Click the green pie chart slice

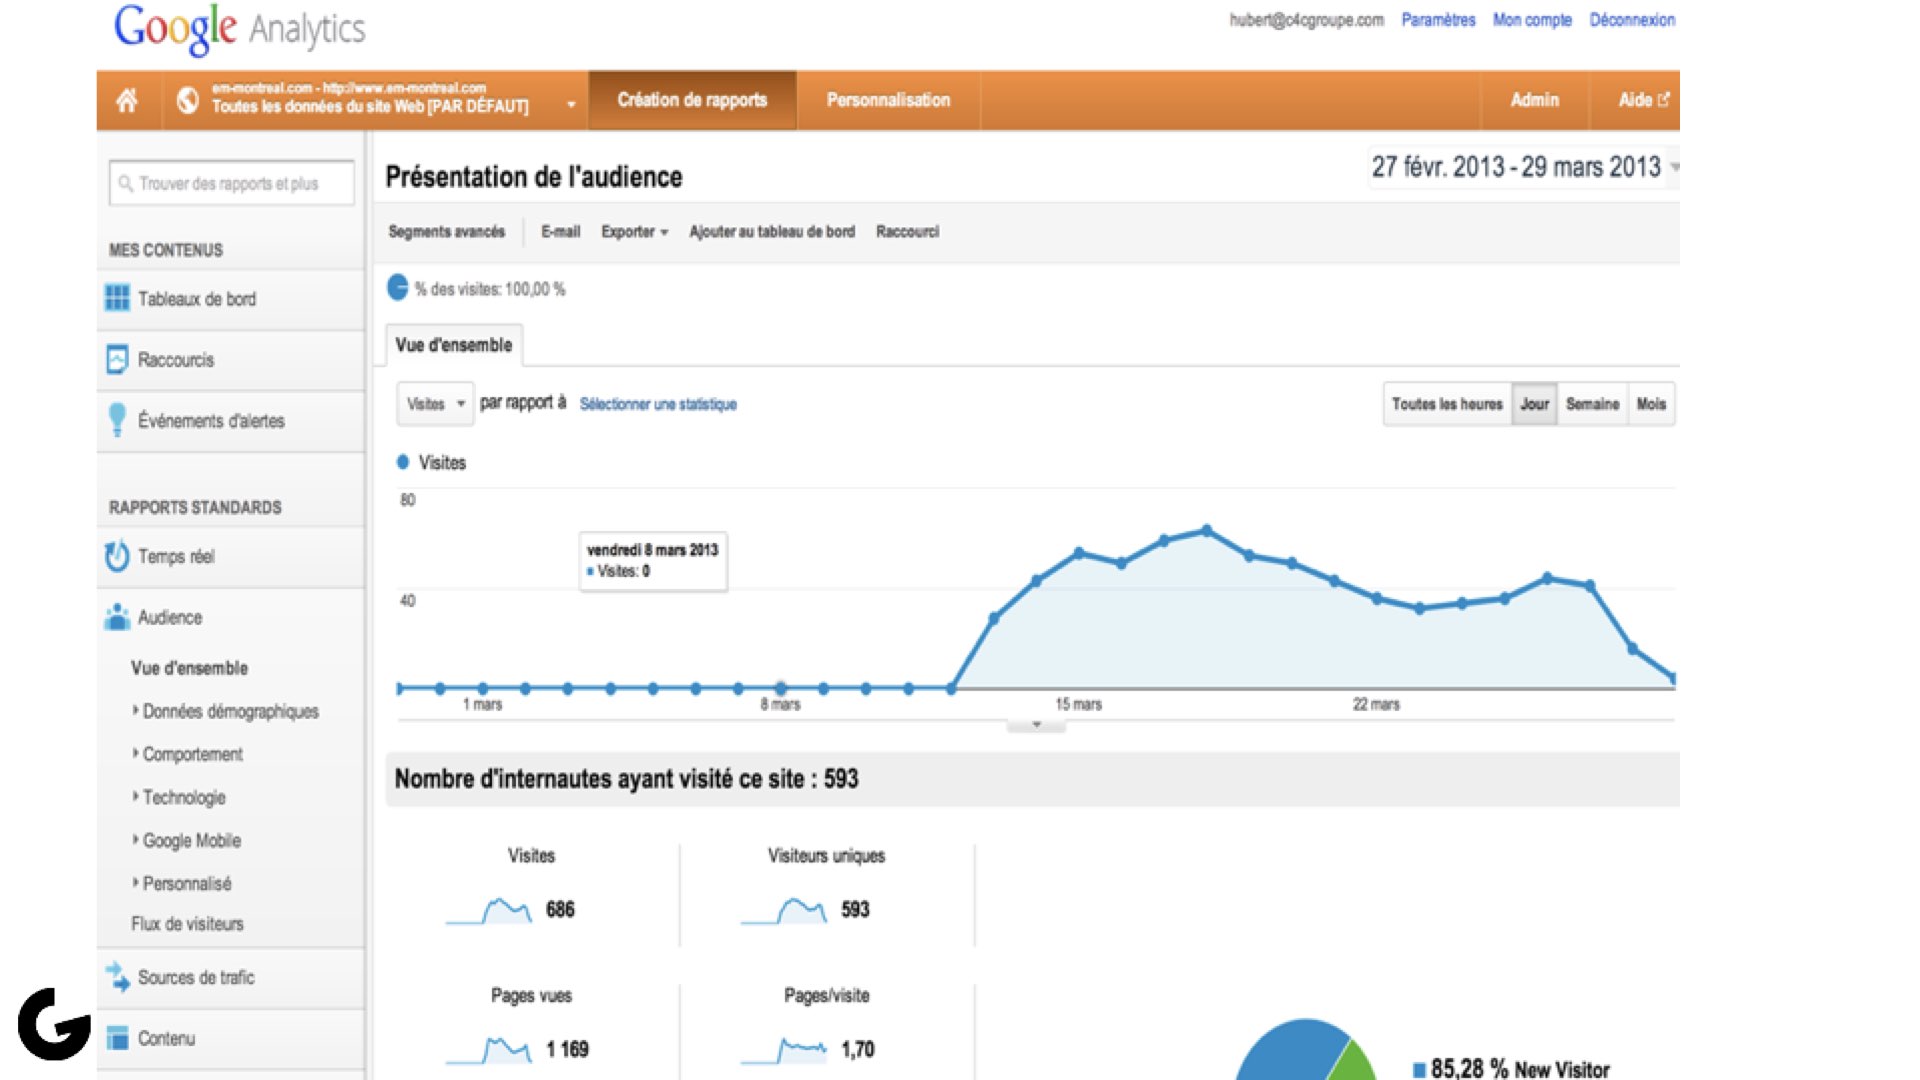pos(1355,1064)
